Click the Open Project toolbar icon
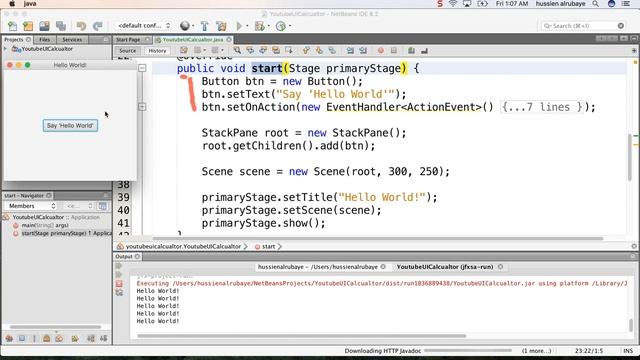The width and height of the screenshot is (640, 360). pos(44,26)
